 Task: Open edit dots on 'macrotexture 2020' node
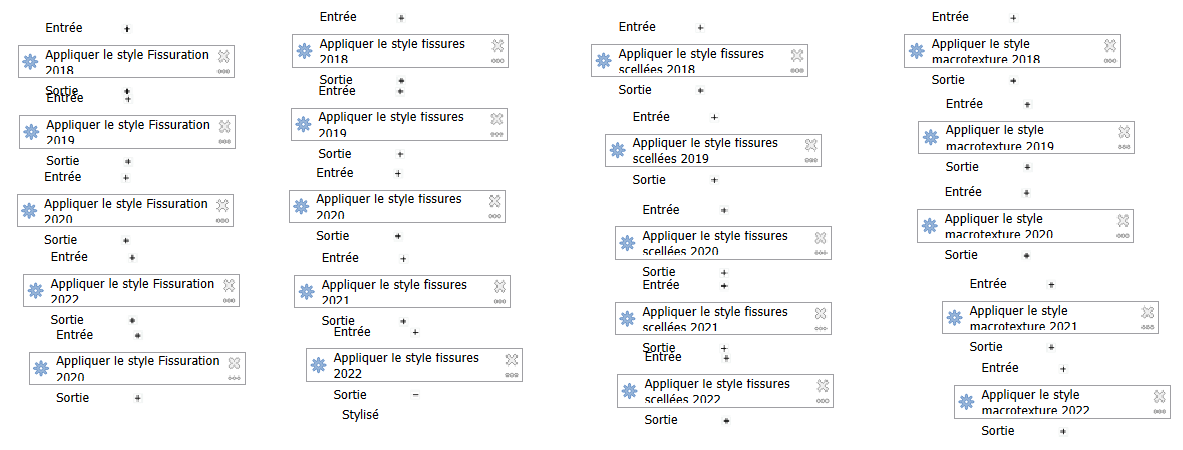(x=1123, y=236)
